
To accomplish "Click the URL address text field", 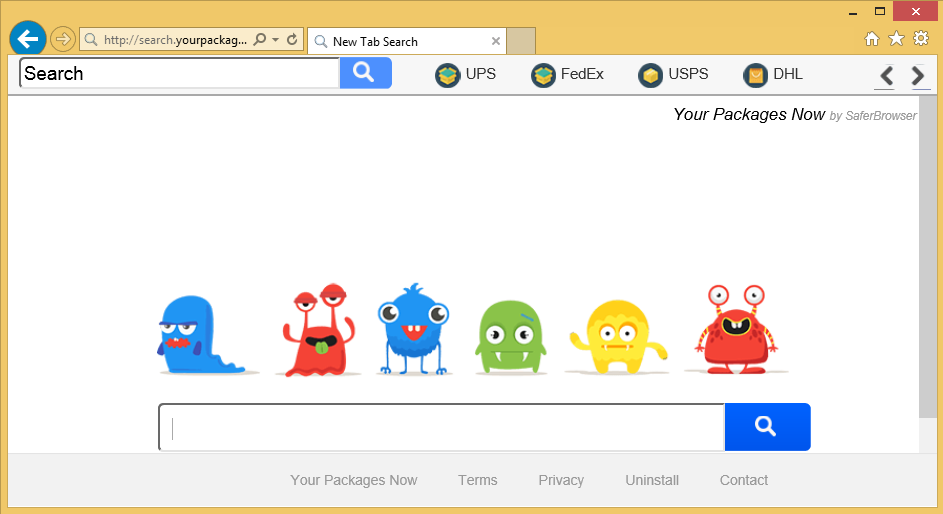I will [x=175, y=40].
